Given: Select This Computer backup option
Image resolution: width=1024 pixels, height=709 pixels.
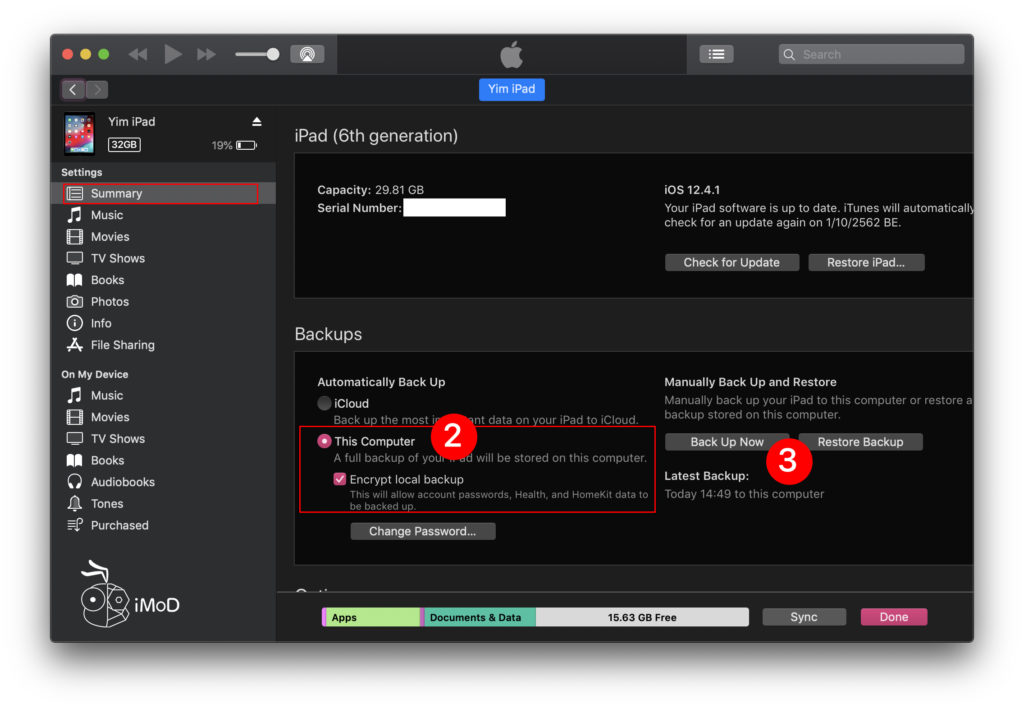Looking at the screenshot, I should (325, 441).
